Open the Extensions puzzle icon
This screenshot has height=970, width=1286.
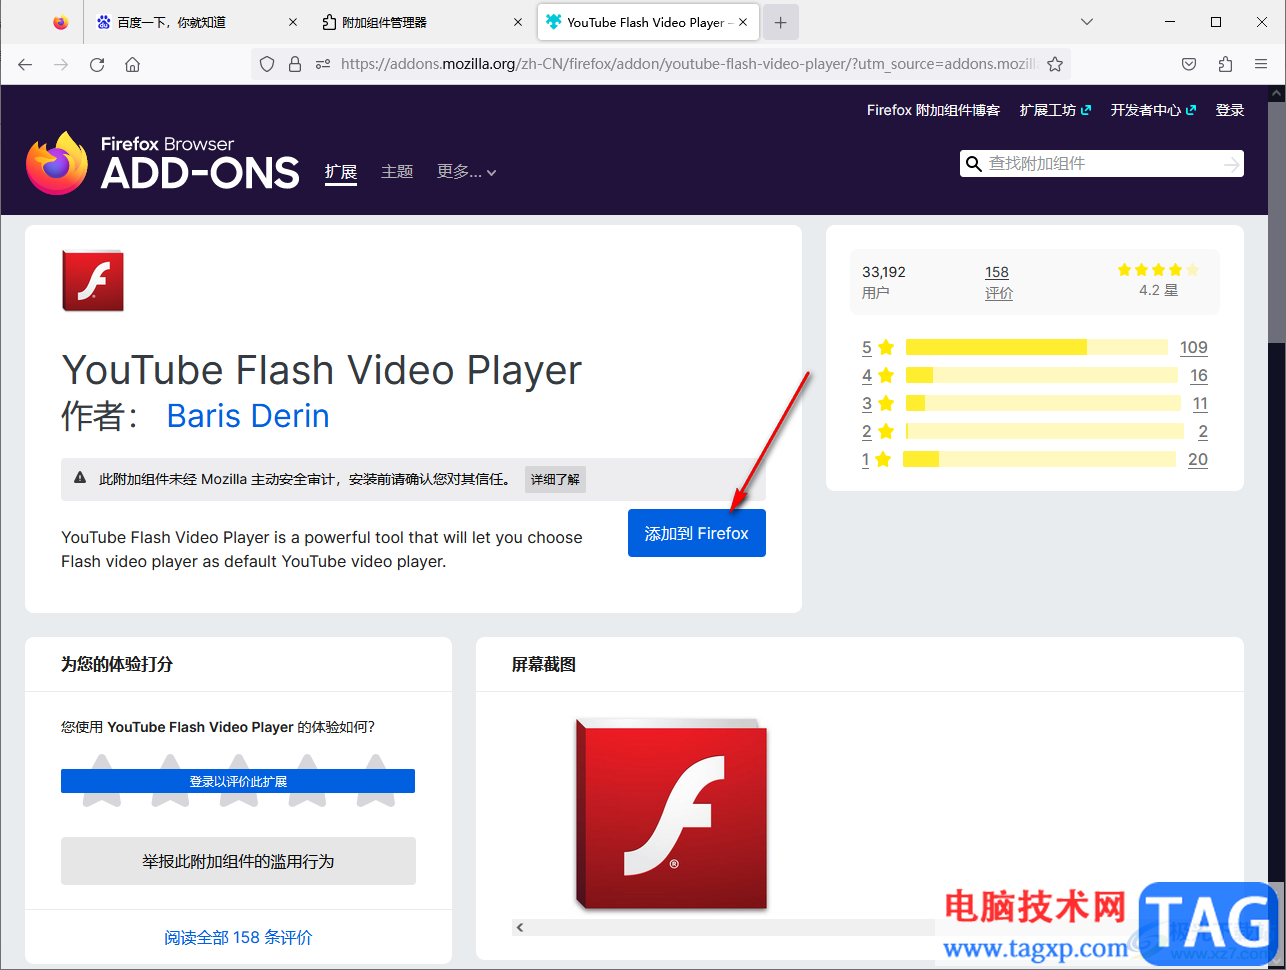(x=1225, y=64)
